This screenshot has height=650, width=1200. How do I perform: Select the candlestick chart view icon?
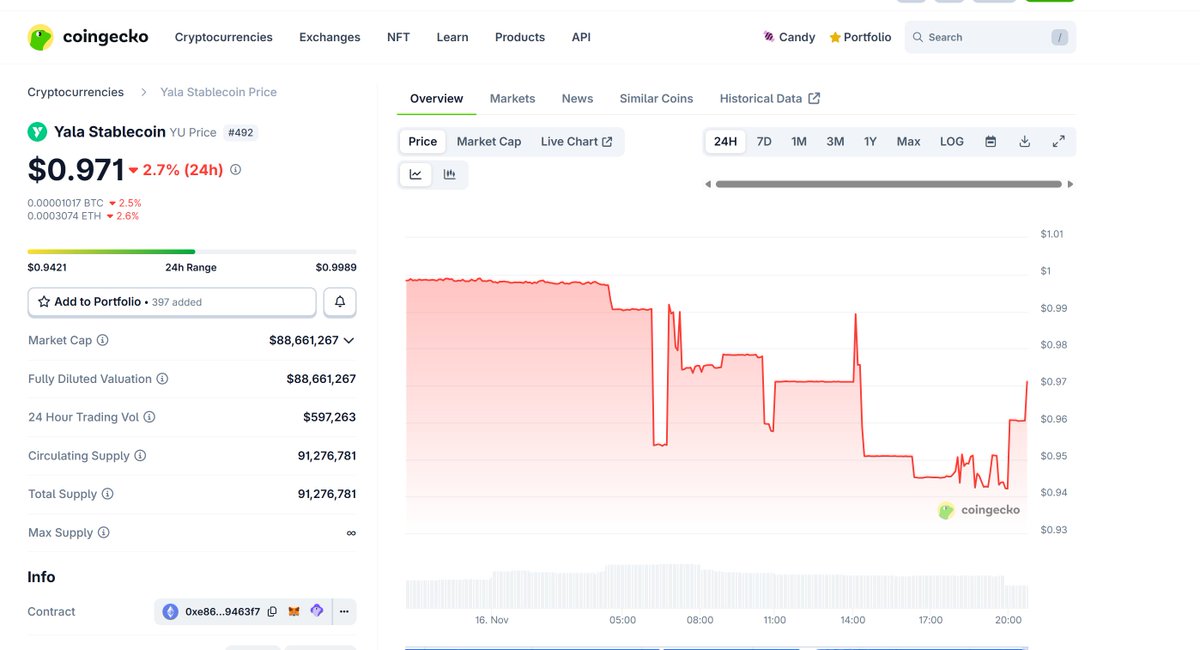tap(450, 174)
